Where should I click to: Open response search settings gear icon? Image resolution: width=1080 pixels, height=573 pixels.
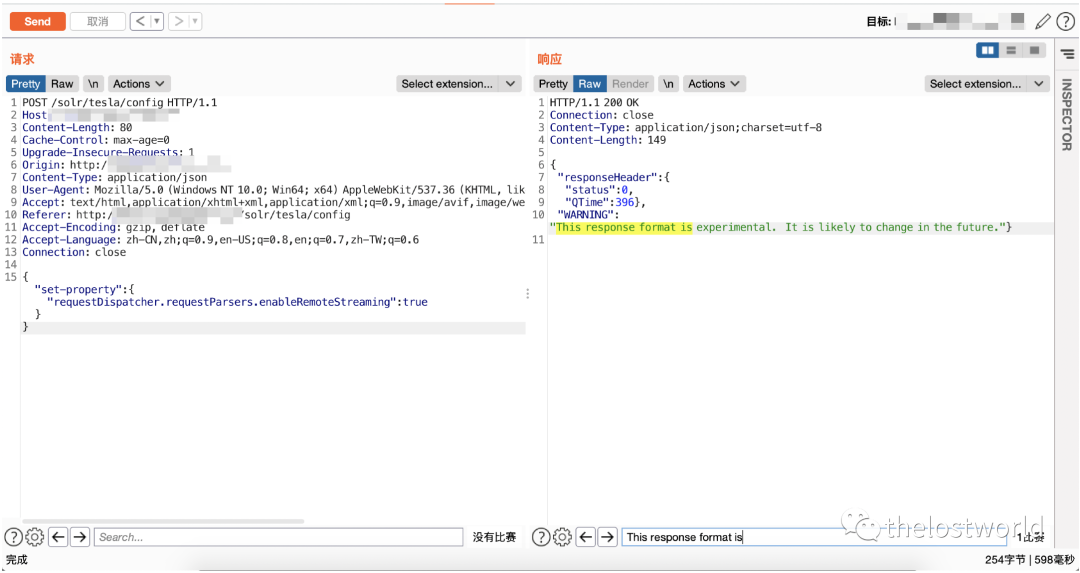click(x=562, y=537)
